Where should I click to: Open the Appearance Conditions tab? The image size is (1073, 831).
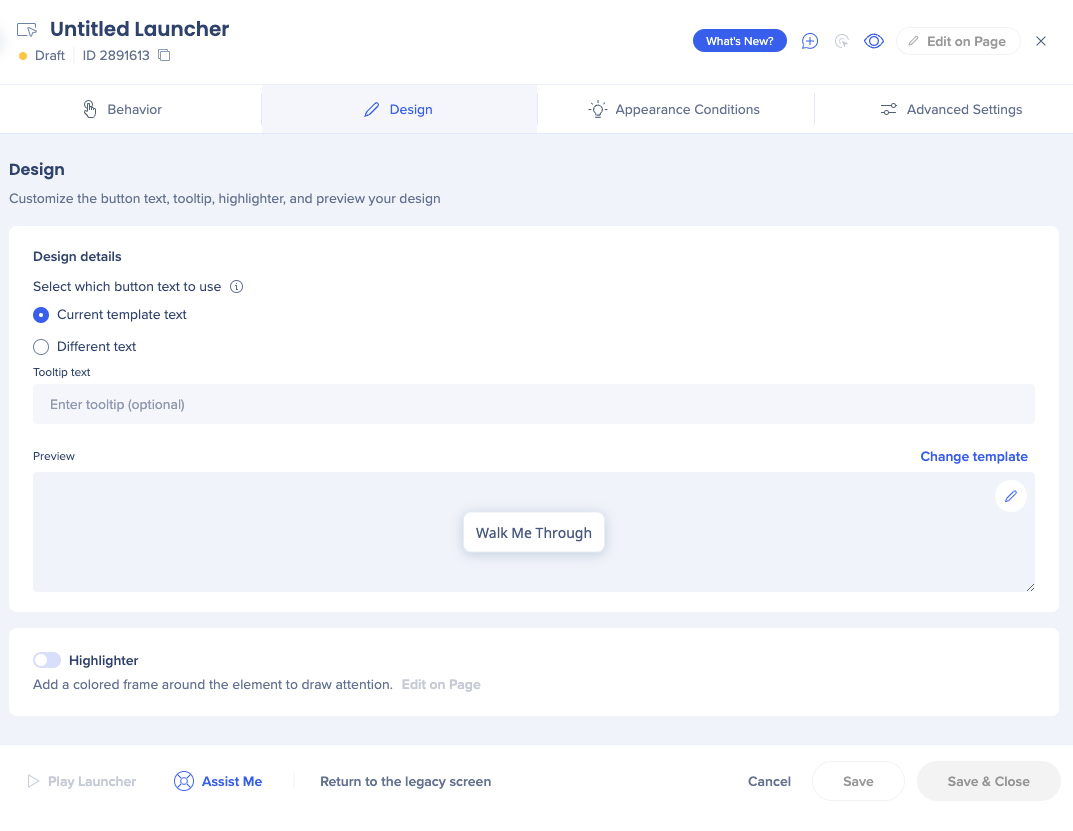coord(675,110)
